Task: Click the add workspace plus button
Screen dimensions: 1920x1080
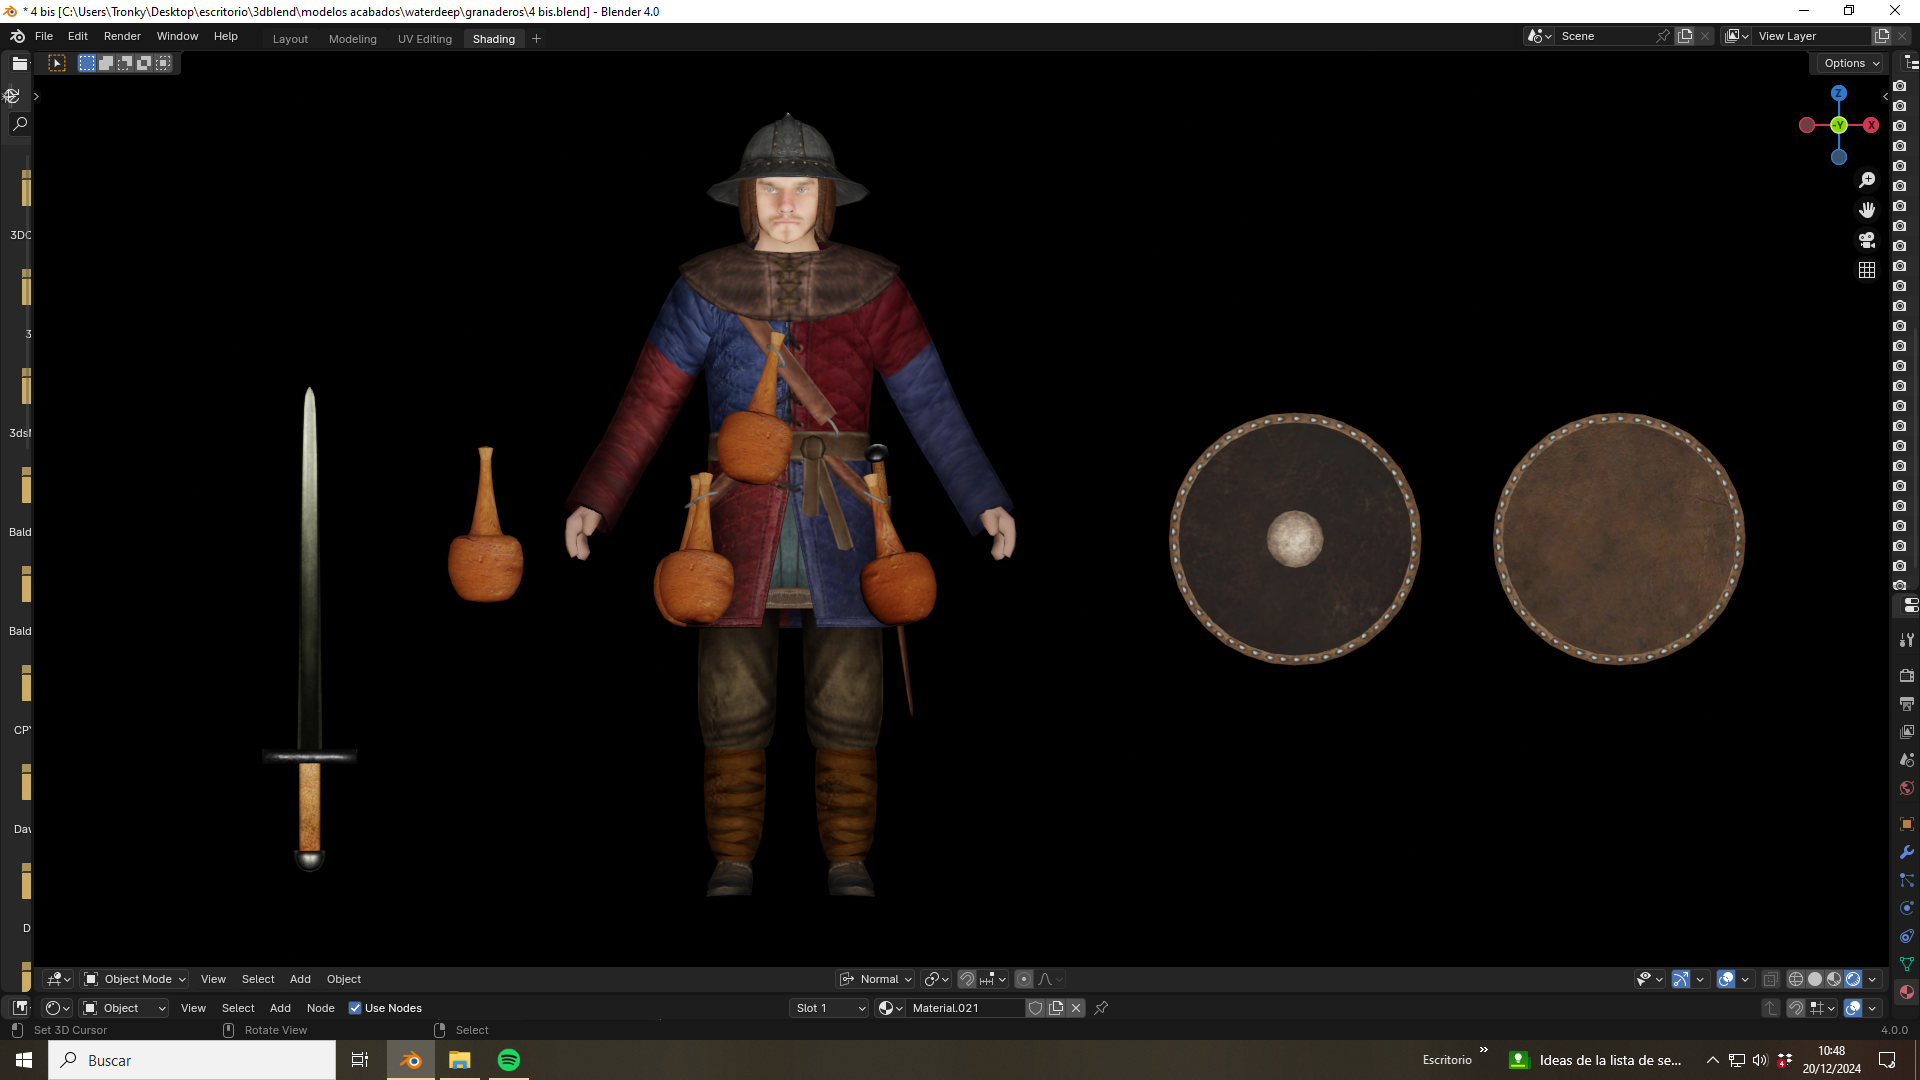Action: (536, 39)
